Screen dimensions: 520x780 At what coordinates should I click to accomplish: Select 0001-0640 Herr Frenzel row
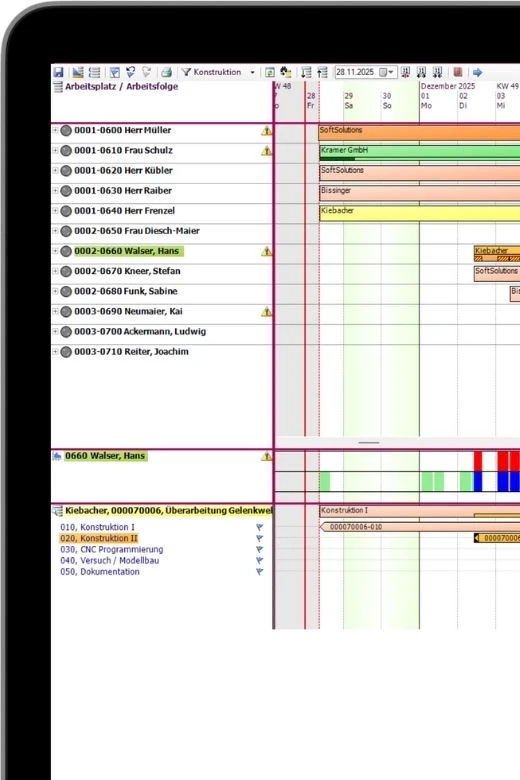pos(162,211)
